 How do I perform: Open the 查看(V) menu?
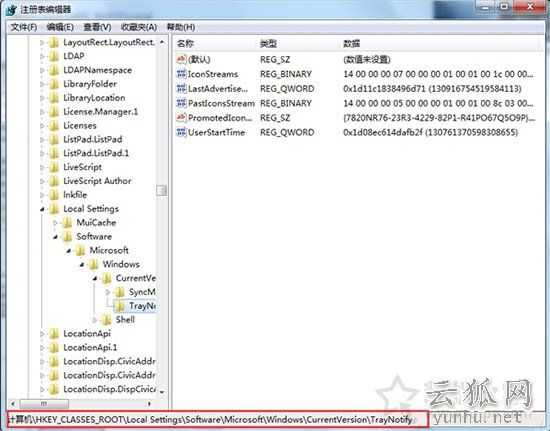click(x=97, y=27)
